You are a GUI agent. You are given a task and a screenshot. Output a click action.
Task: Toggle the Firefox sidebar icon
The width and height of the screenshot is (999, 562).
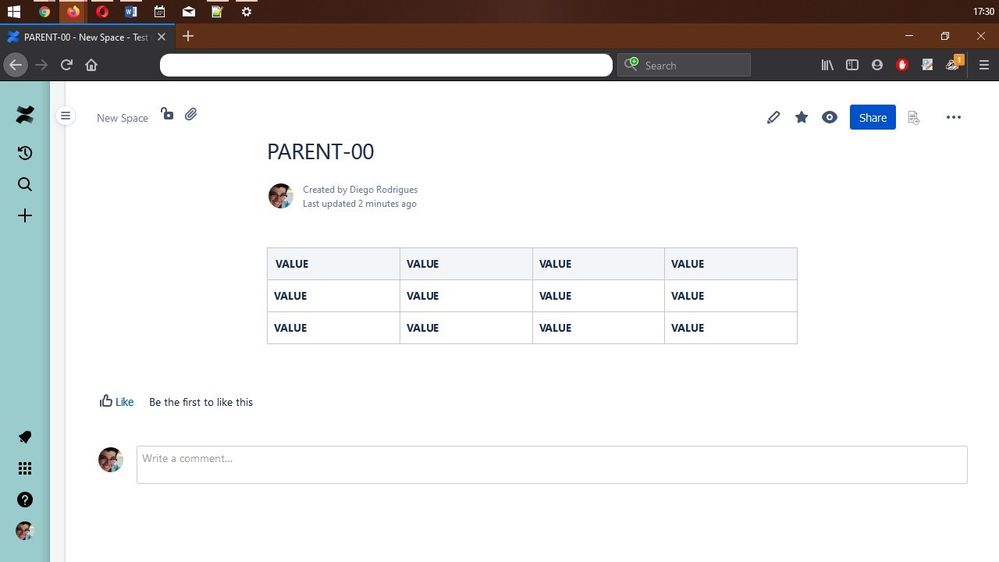click(852, 65)
